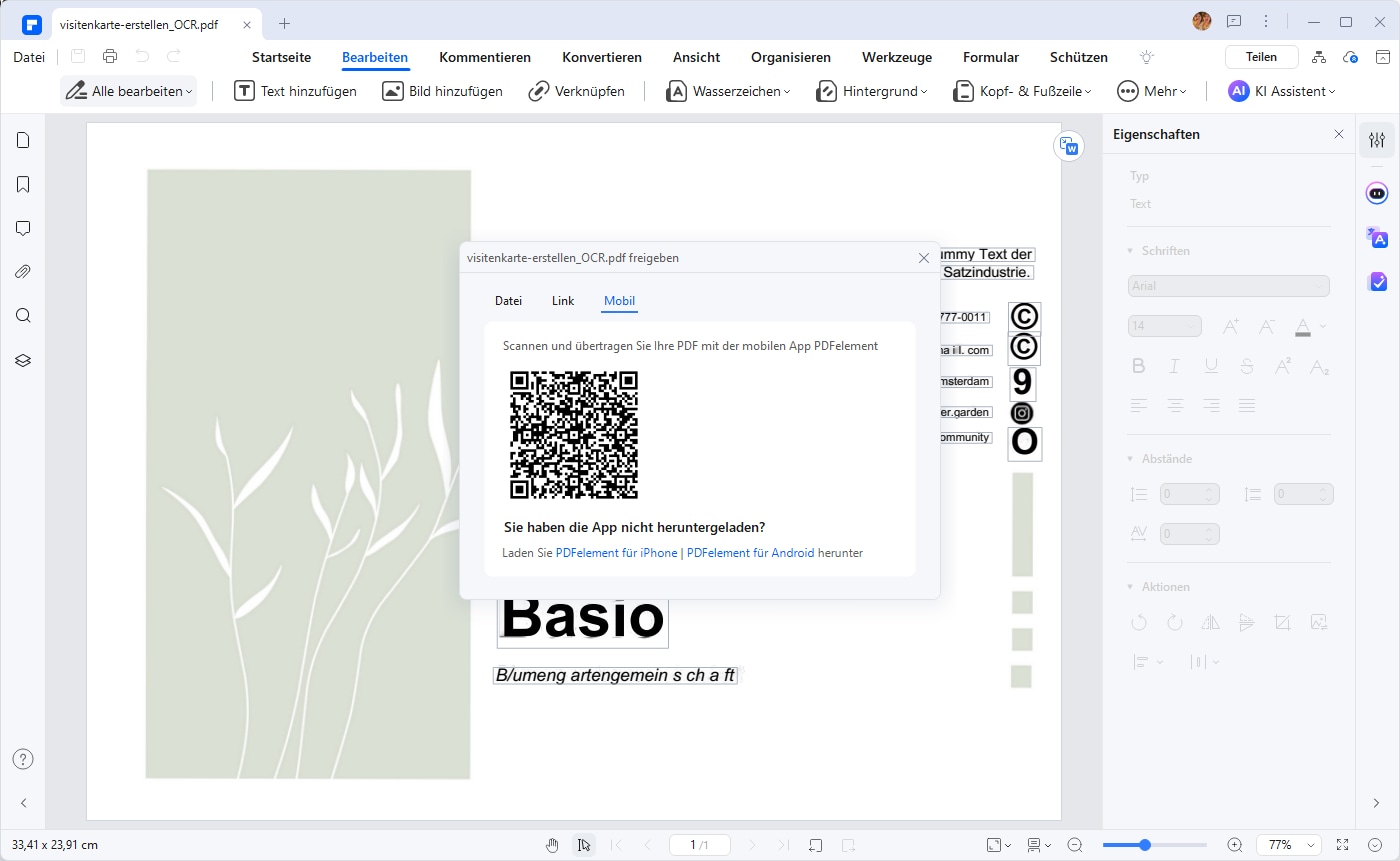This screenshot has width=1400, height=861.
Task: Click the help question mark icon
Action: tap(23, 759)
